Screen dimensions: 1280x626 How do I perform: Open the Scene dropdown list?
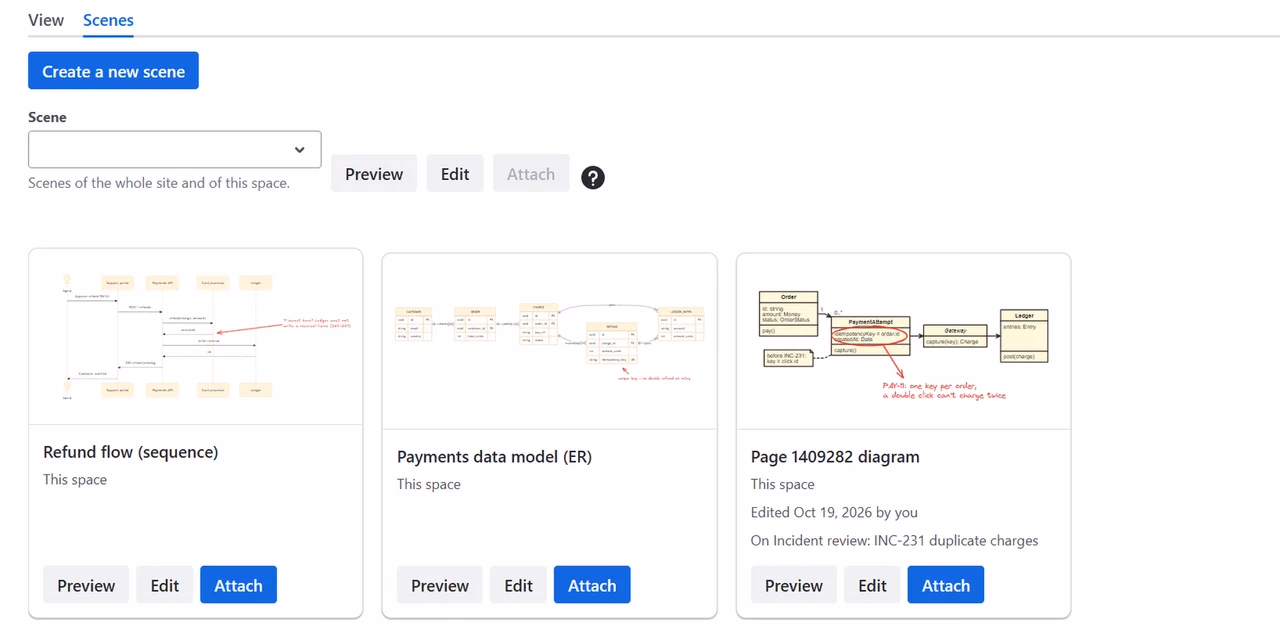click(x=175, y=149)
